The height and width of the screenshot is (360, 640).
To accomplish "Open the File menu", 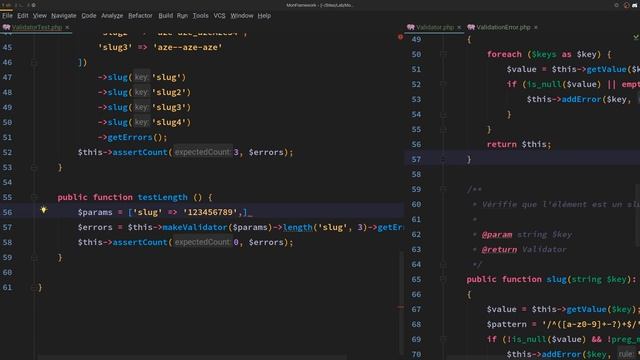I will click(x=7, y=16).
